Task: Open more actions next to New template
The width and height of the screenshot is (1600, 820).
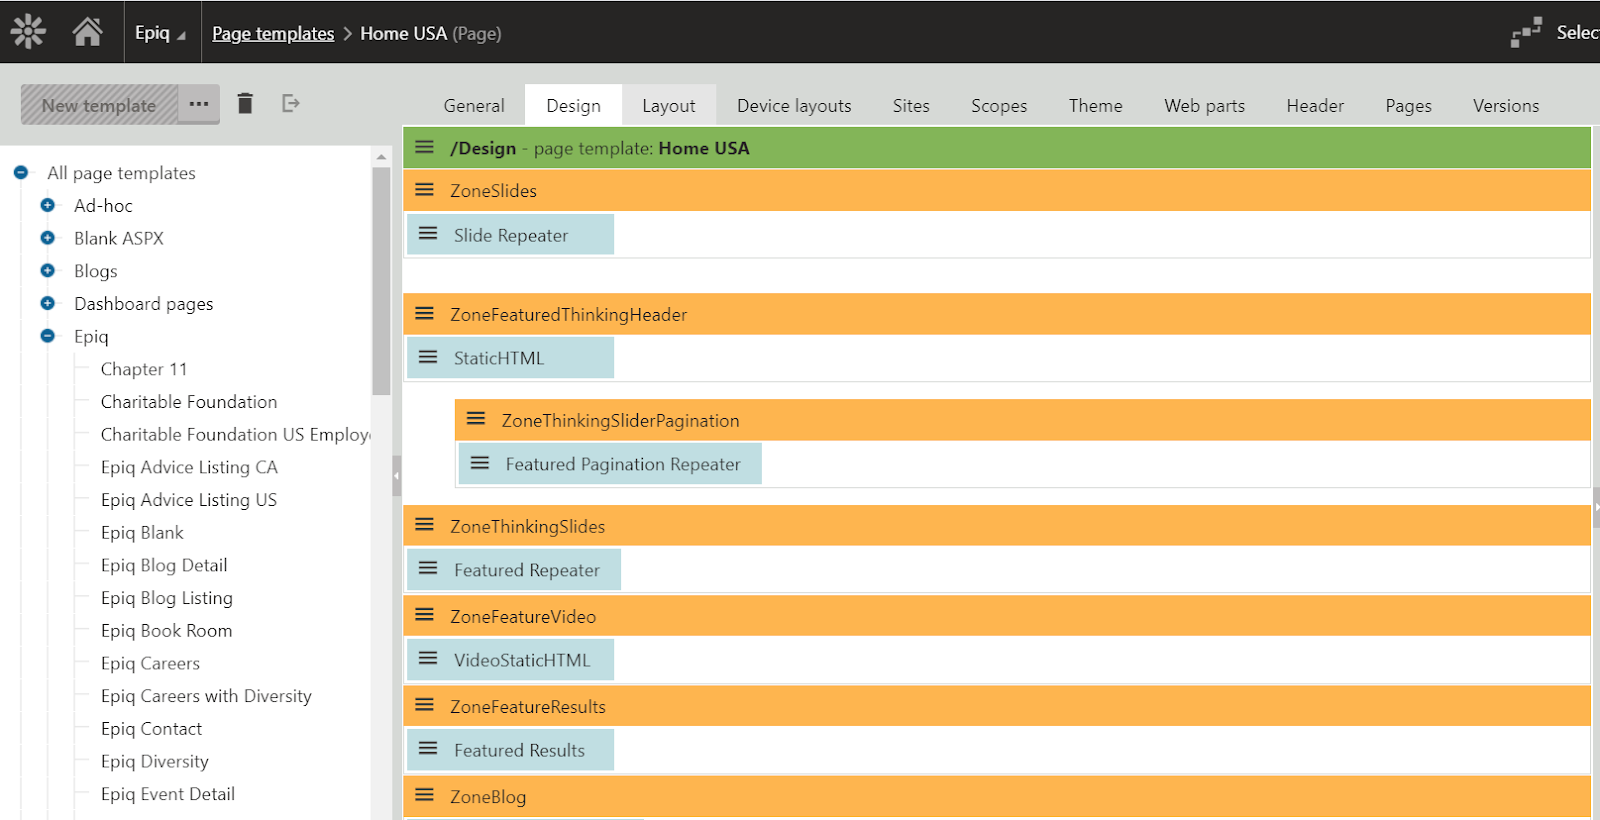Action: coord(199,104)
